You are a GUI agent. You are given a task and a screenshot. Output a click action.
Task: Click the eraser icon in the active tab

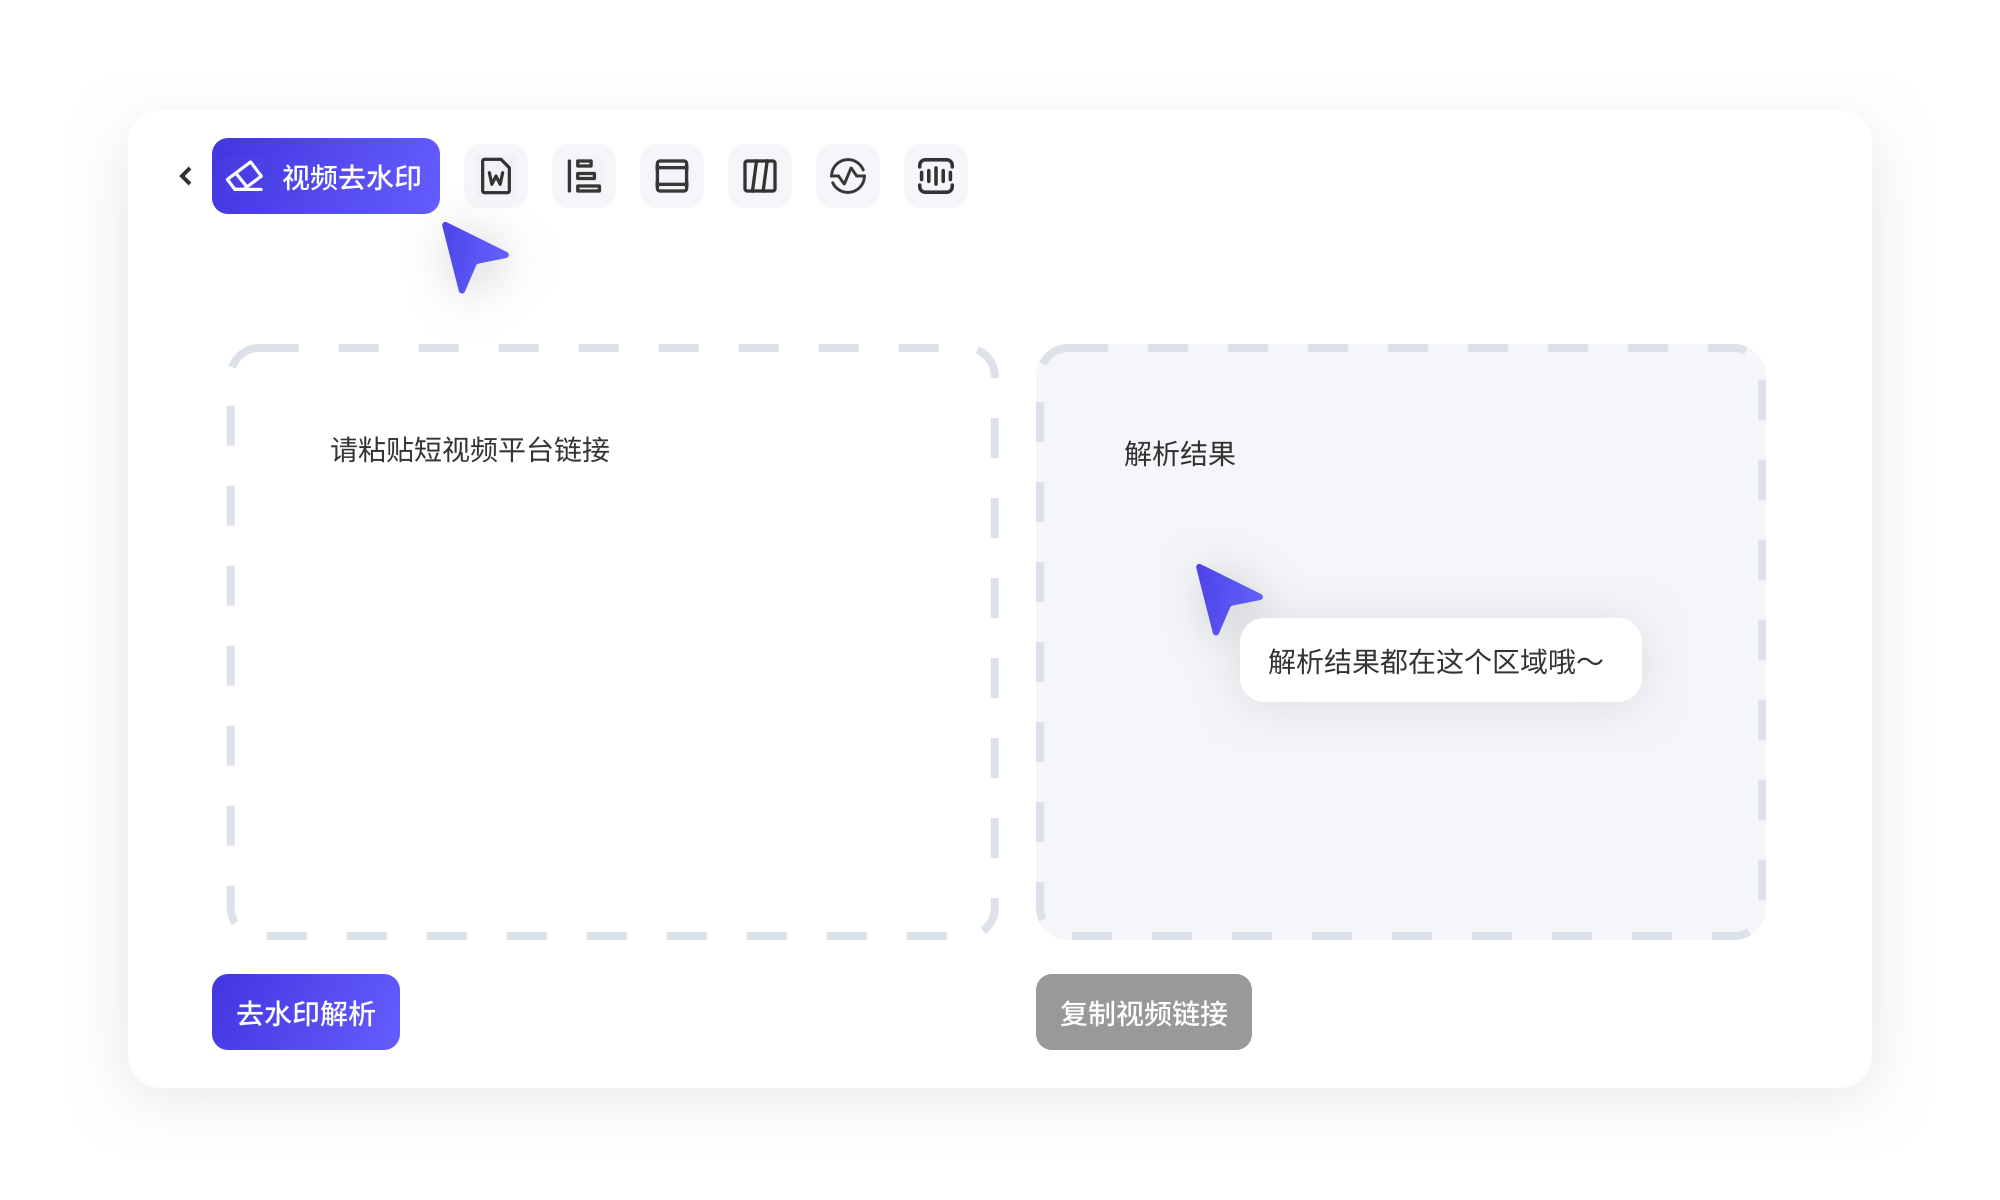tap(245, 177)
